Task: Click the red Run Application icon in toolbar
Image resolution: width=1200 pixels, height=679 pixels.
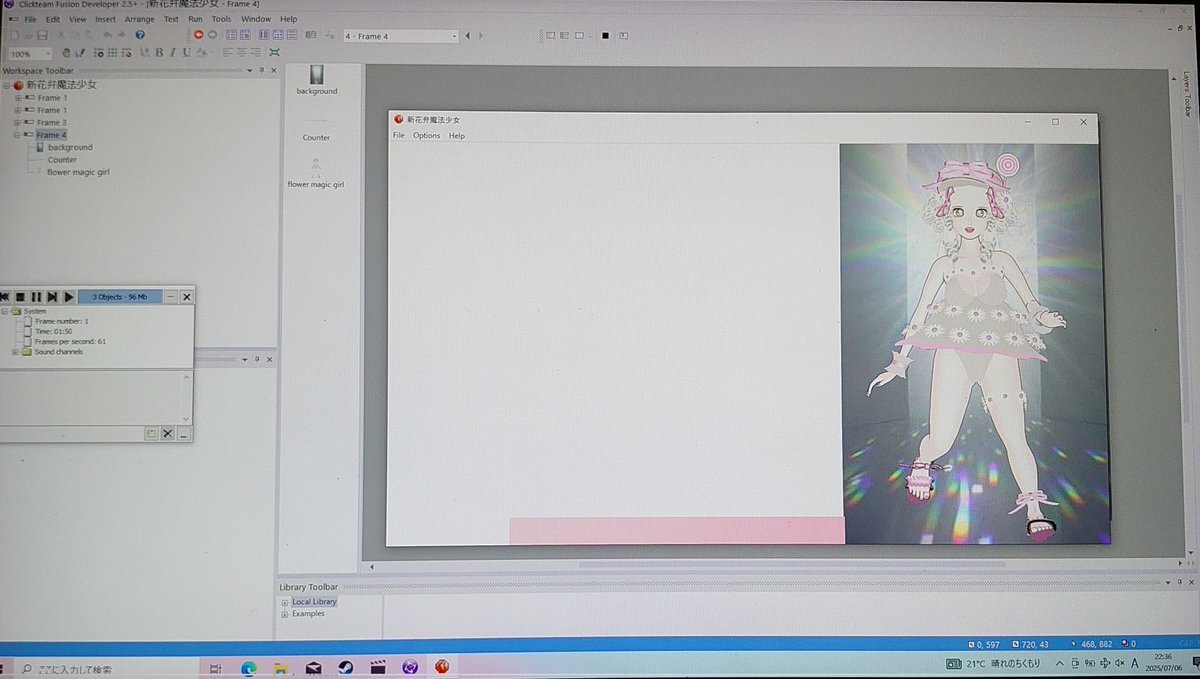Action: click(198, 35)
